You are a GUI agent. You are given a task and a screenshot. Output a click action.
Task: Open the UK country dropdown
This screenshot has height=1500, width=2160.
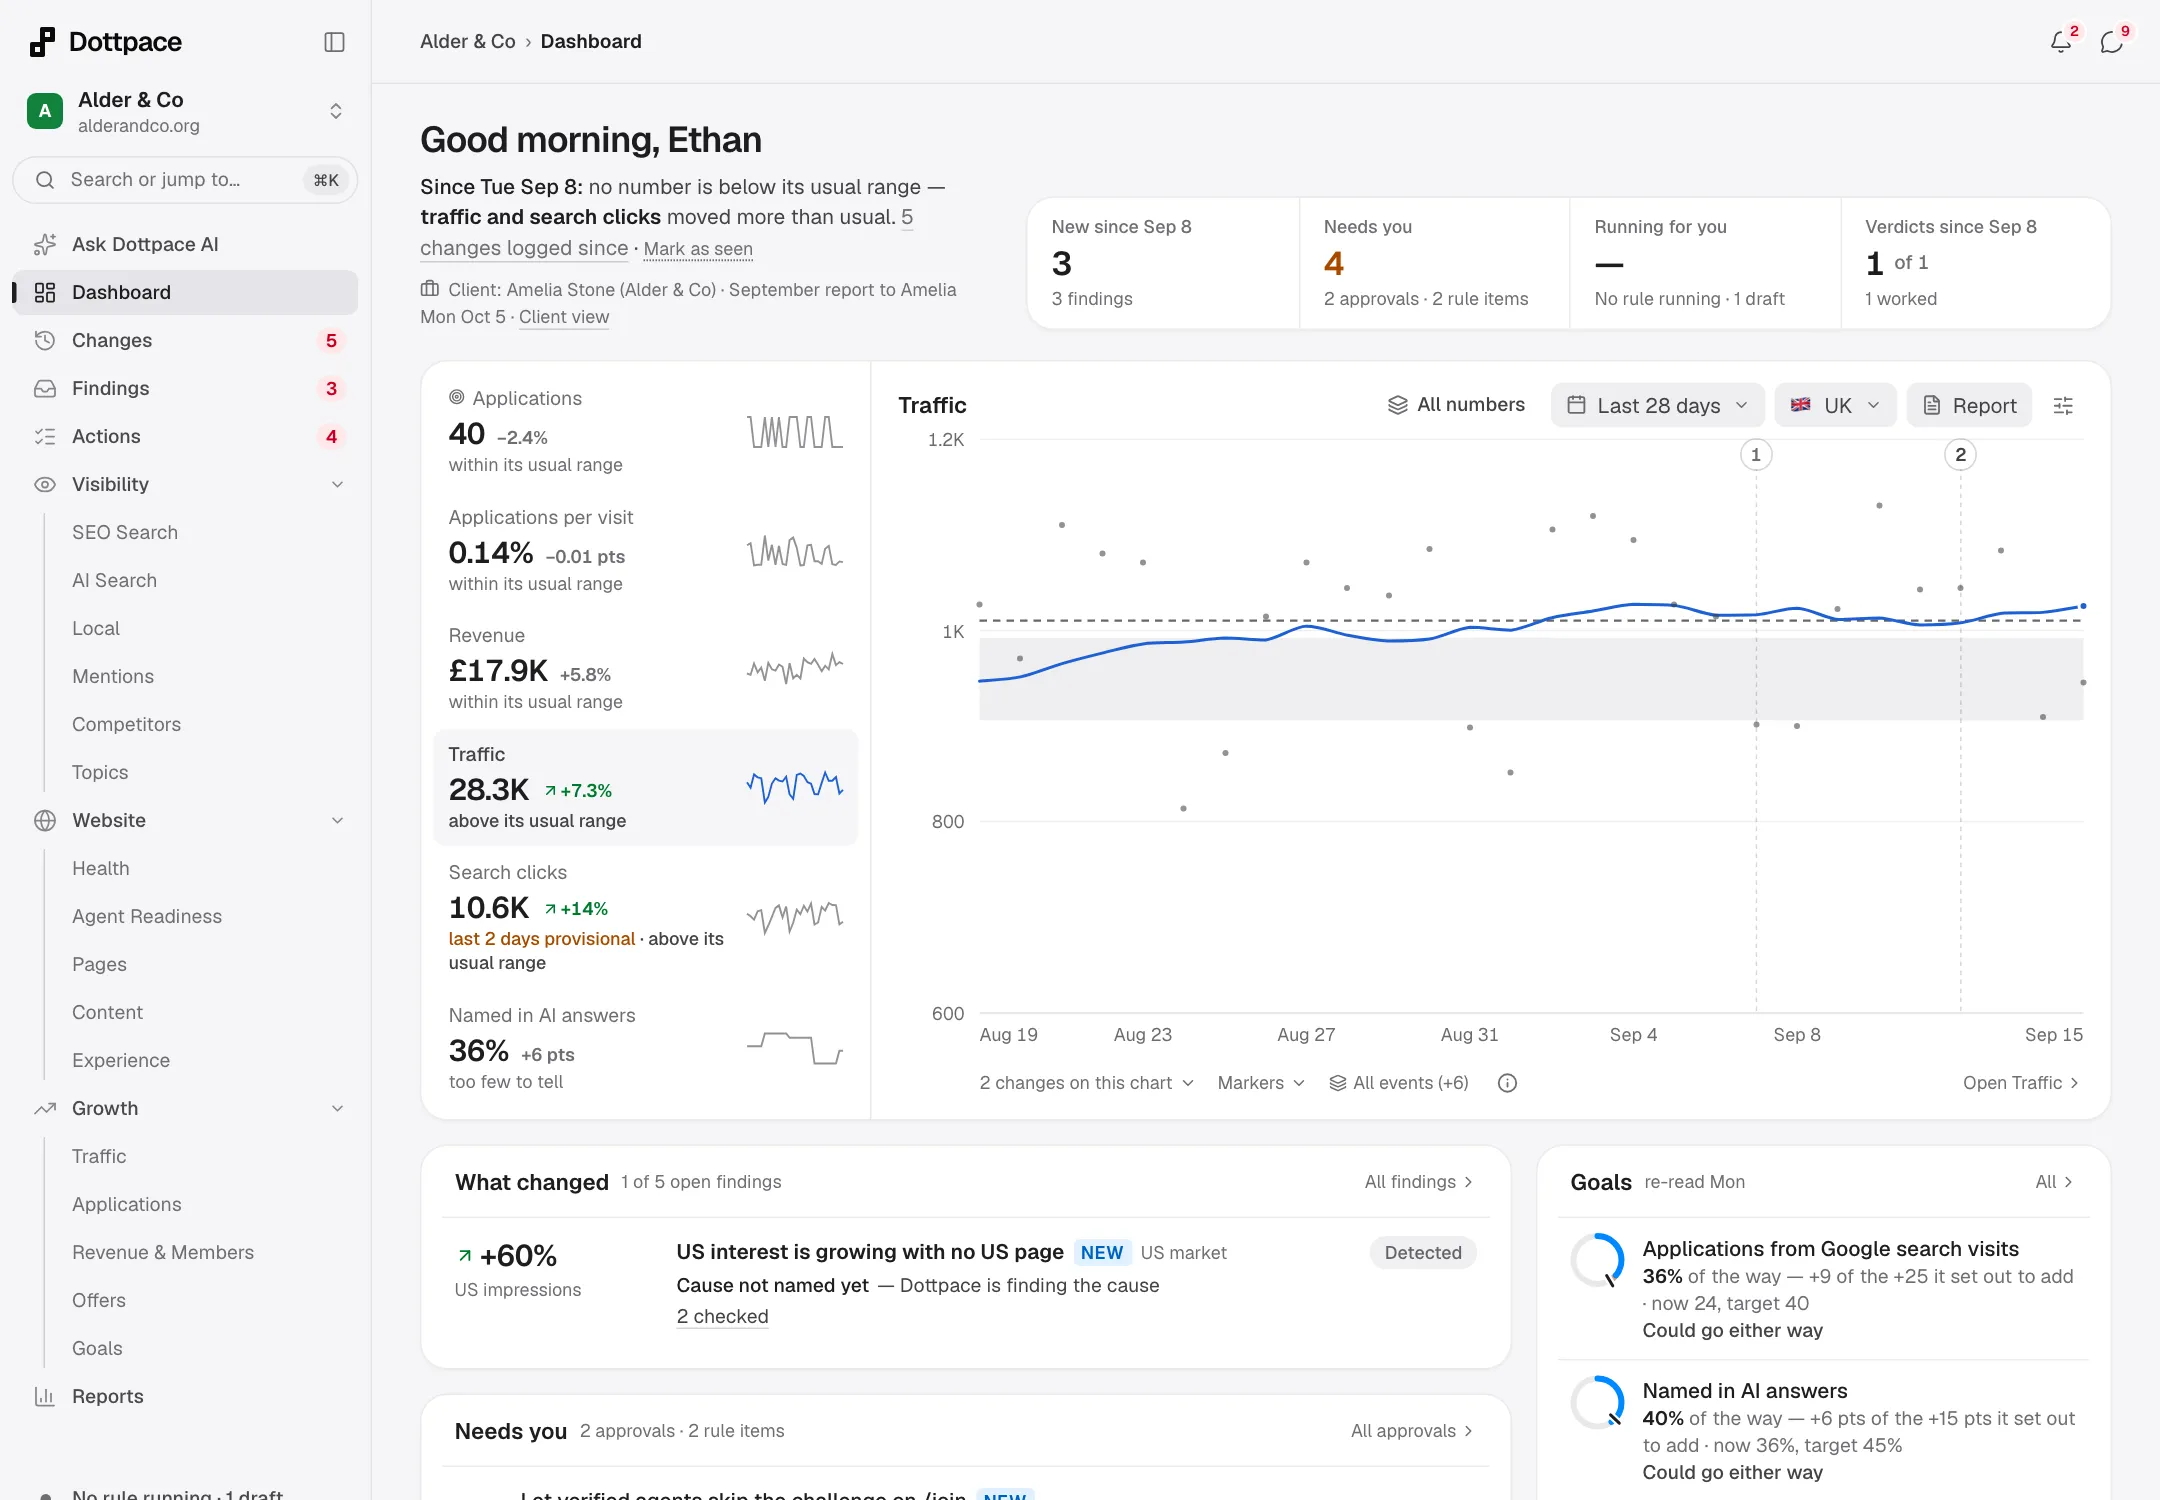[x=1835, y=405]
